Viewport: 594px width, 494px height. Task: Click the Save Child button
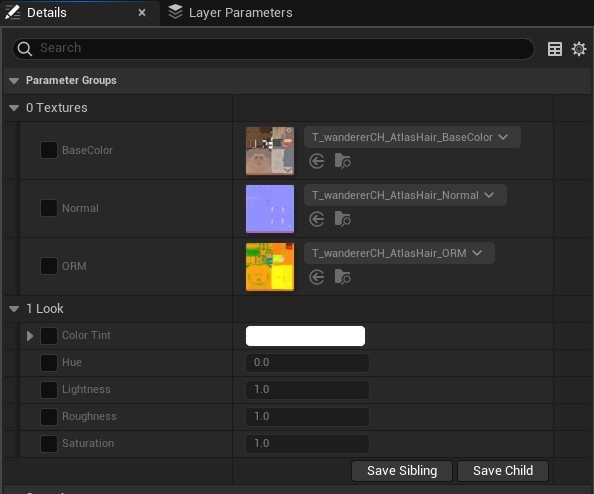coord(503,471)
